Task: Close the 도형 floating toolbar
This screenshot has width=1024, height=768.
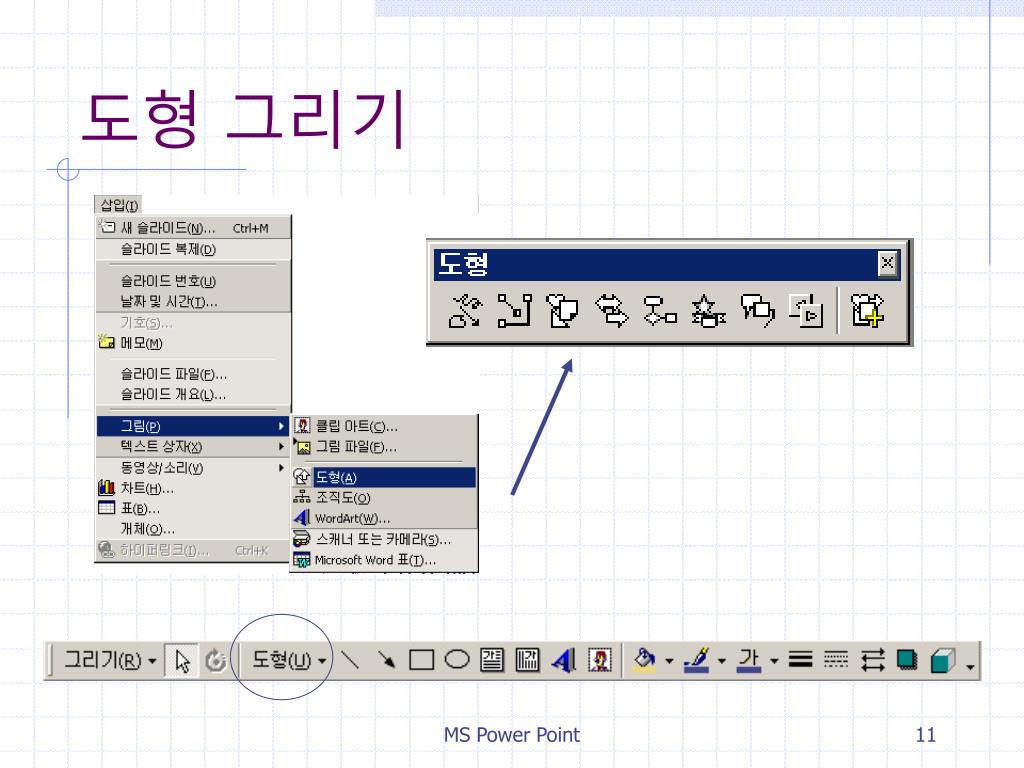Action: (887, 263)
